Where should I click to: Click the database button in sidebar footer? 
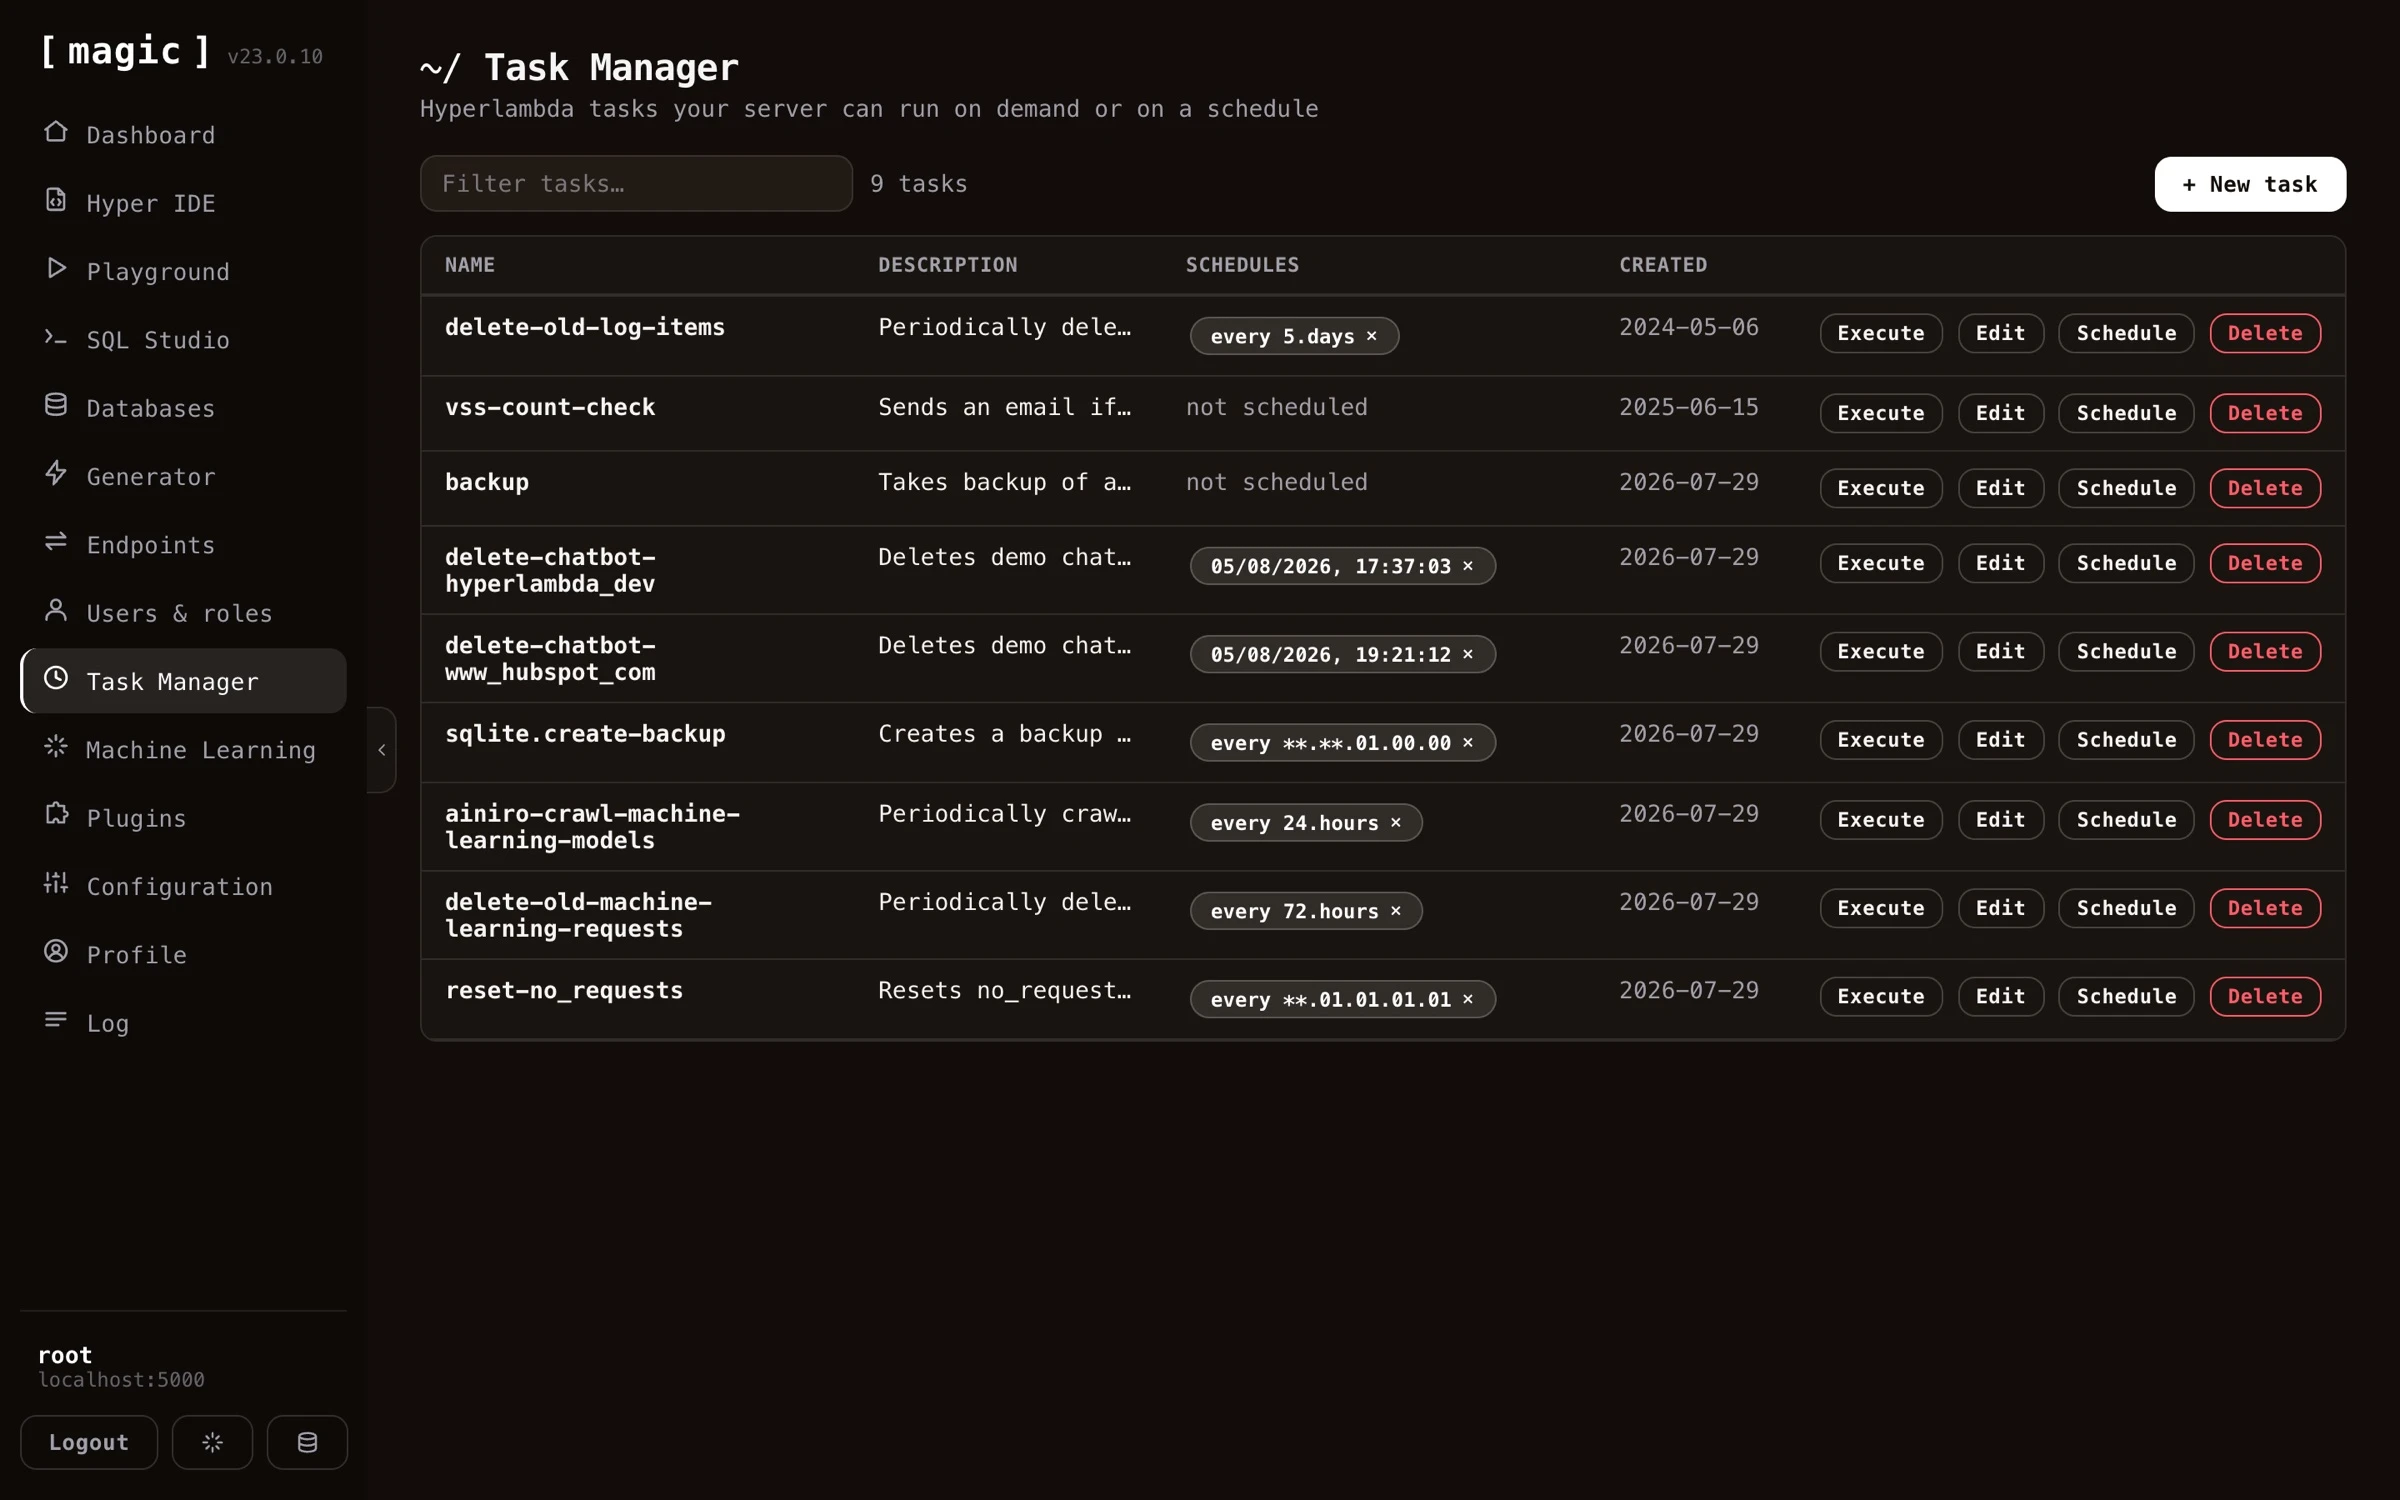[307, 1442]
